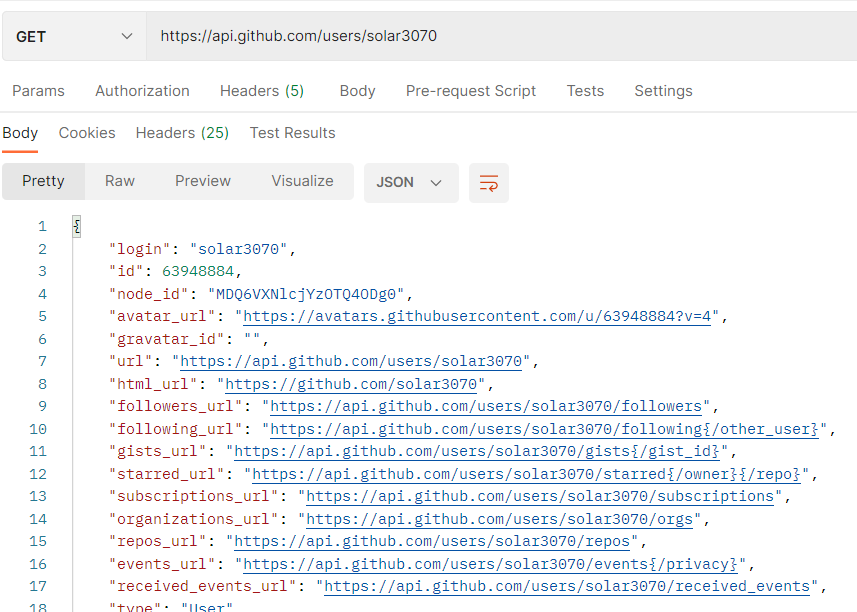Image resolution: width=857 pixels, height=612 pixels.
Task: Open the GET method dropdown
Action: coord(74,37)
